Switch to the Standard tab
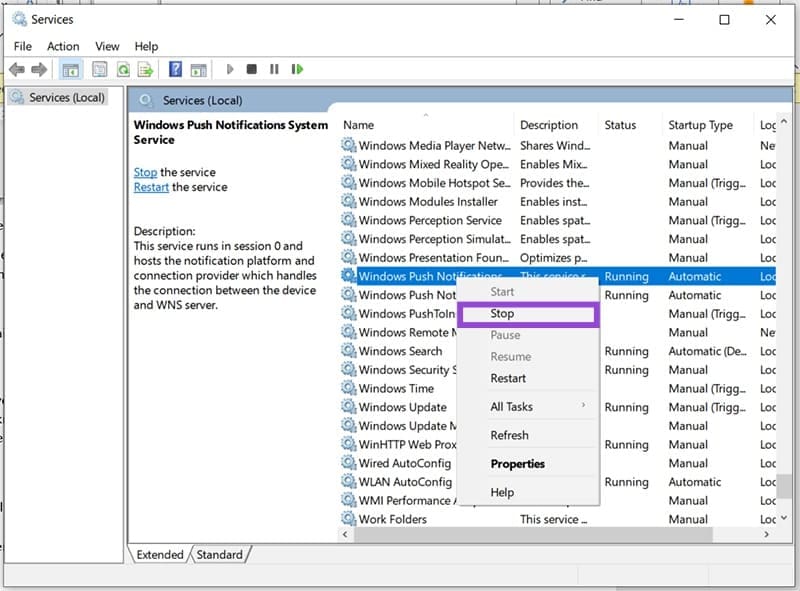 coord(219,554)
